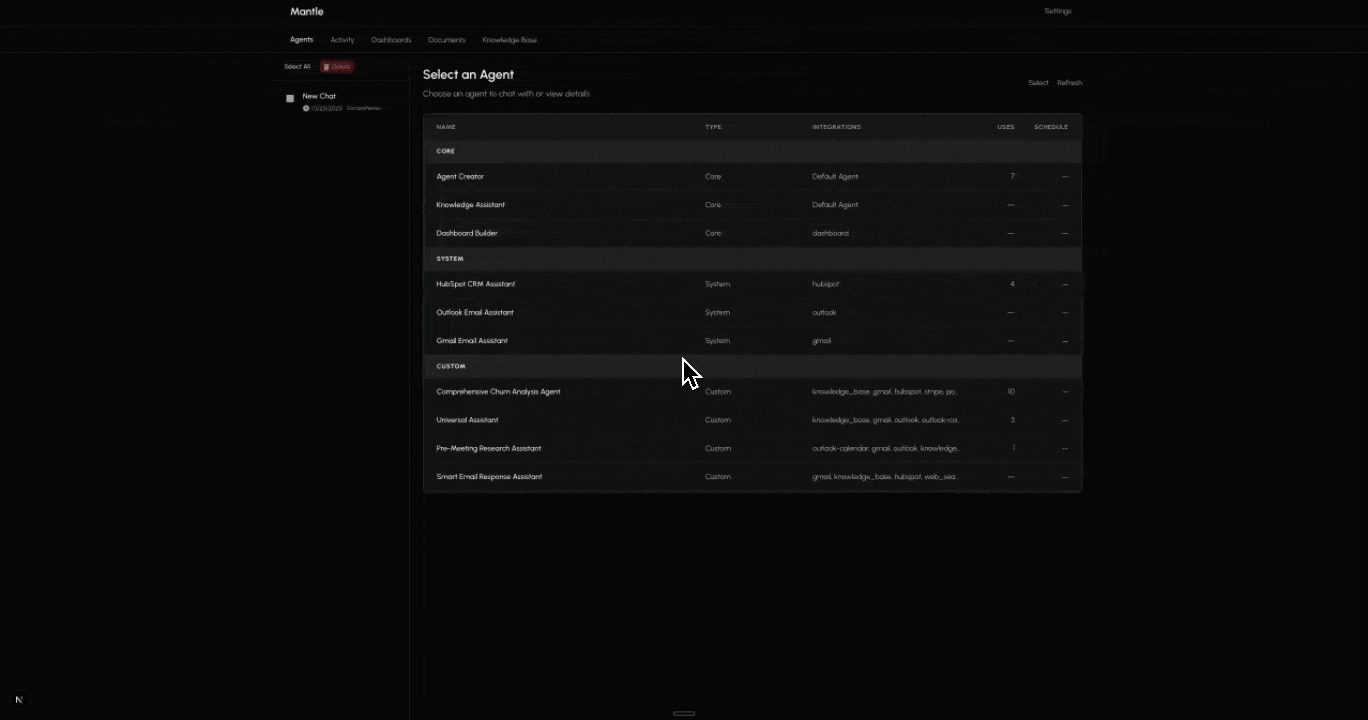Click the Refresh link above the agent table

[1069, 82]
